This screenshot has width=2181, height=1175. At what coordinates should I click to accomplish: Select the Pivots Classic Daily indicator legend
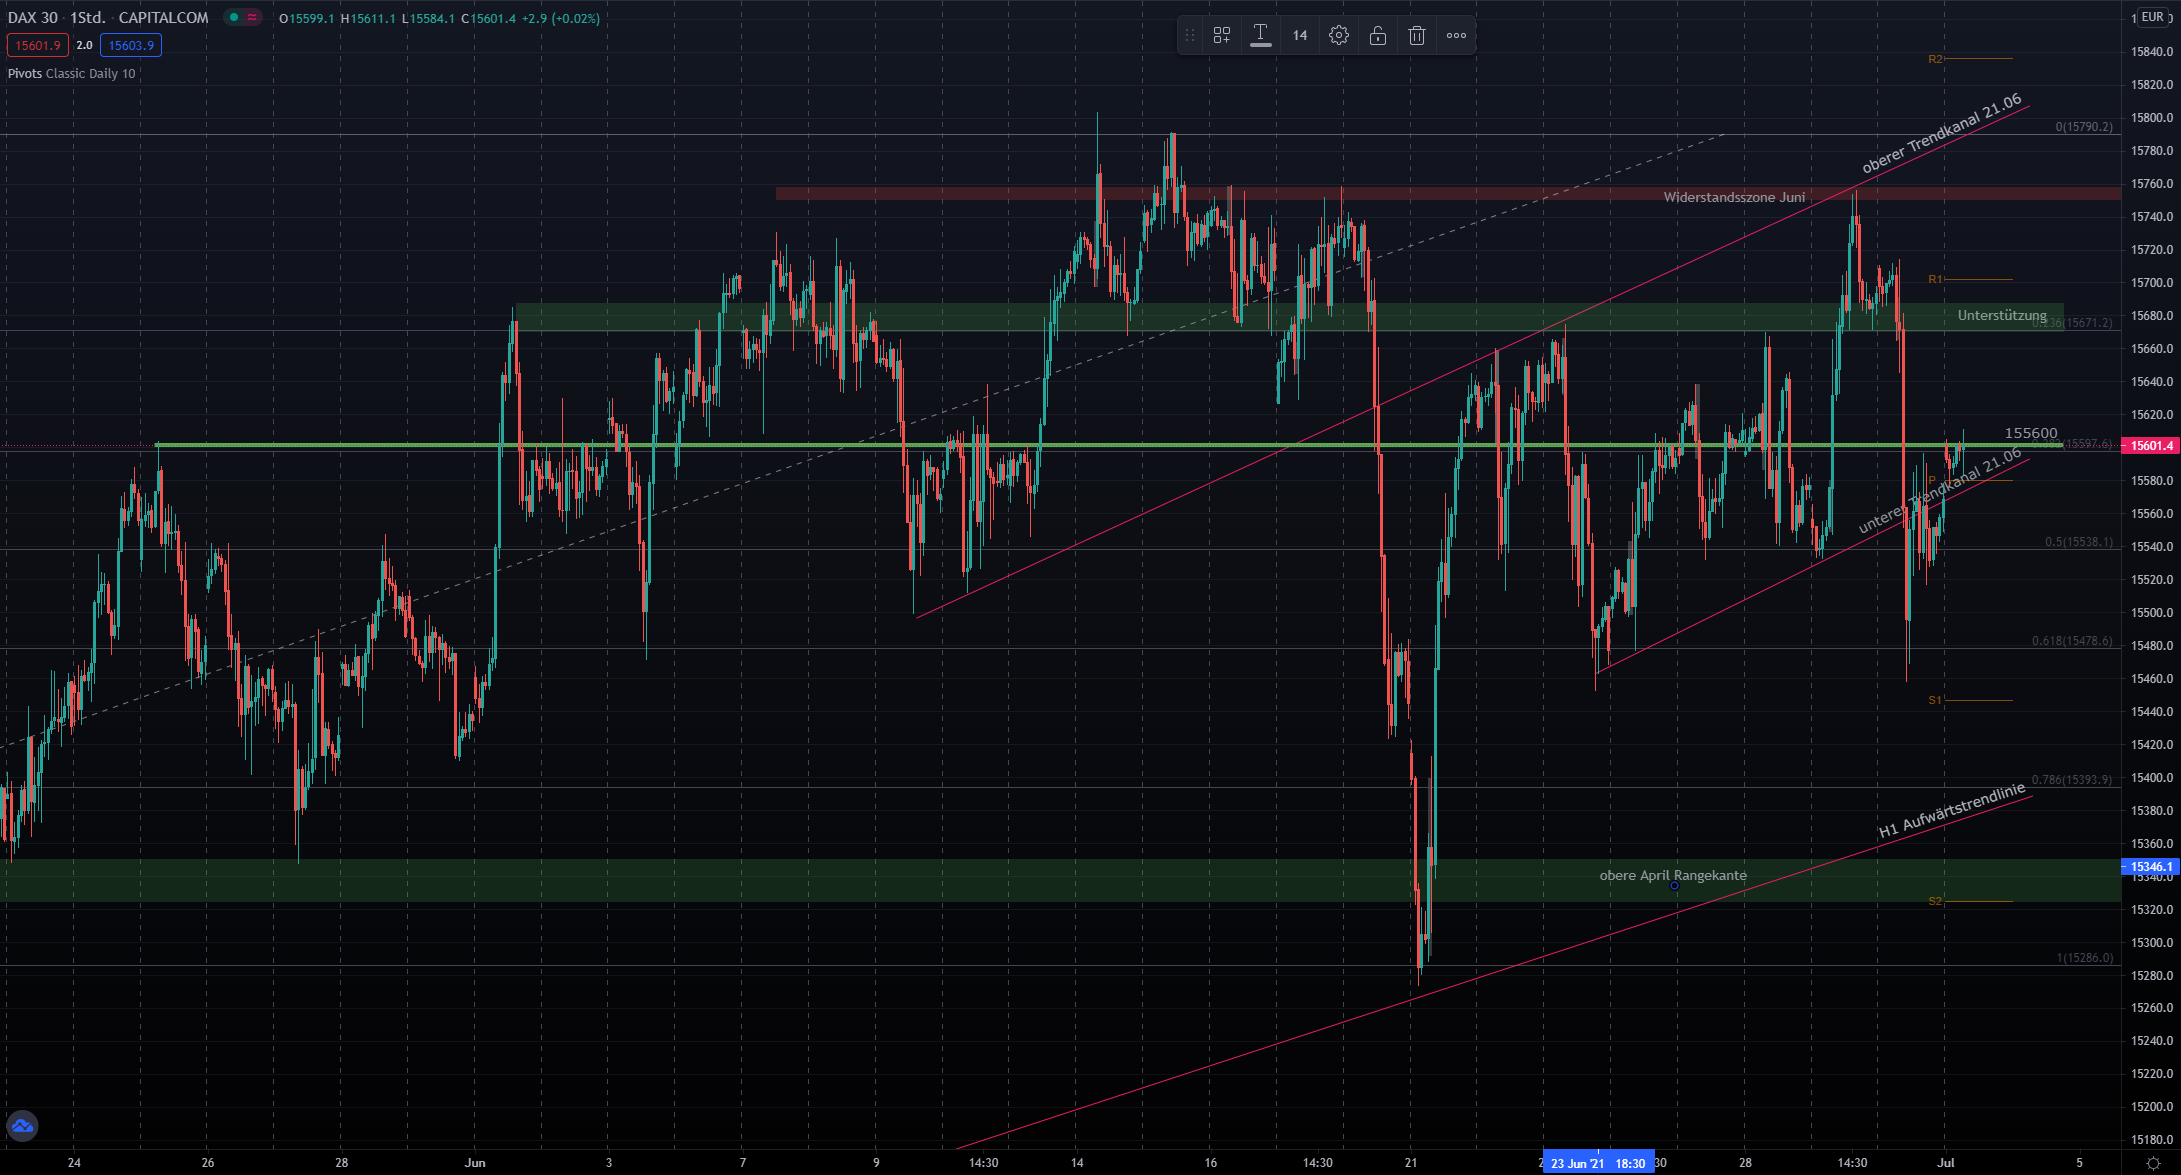(71, 73)
